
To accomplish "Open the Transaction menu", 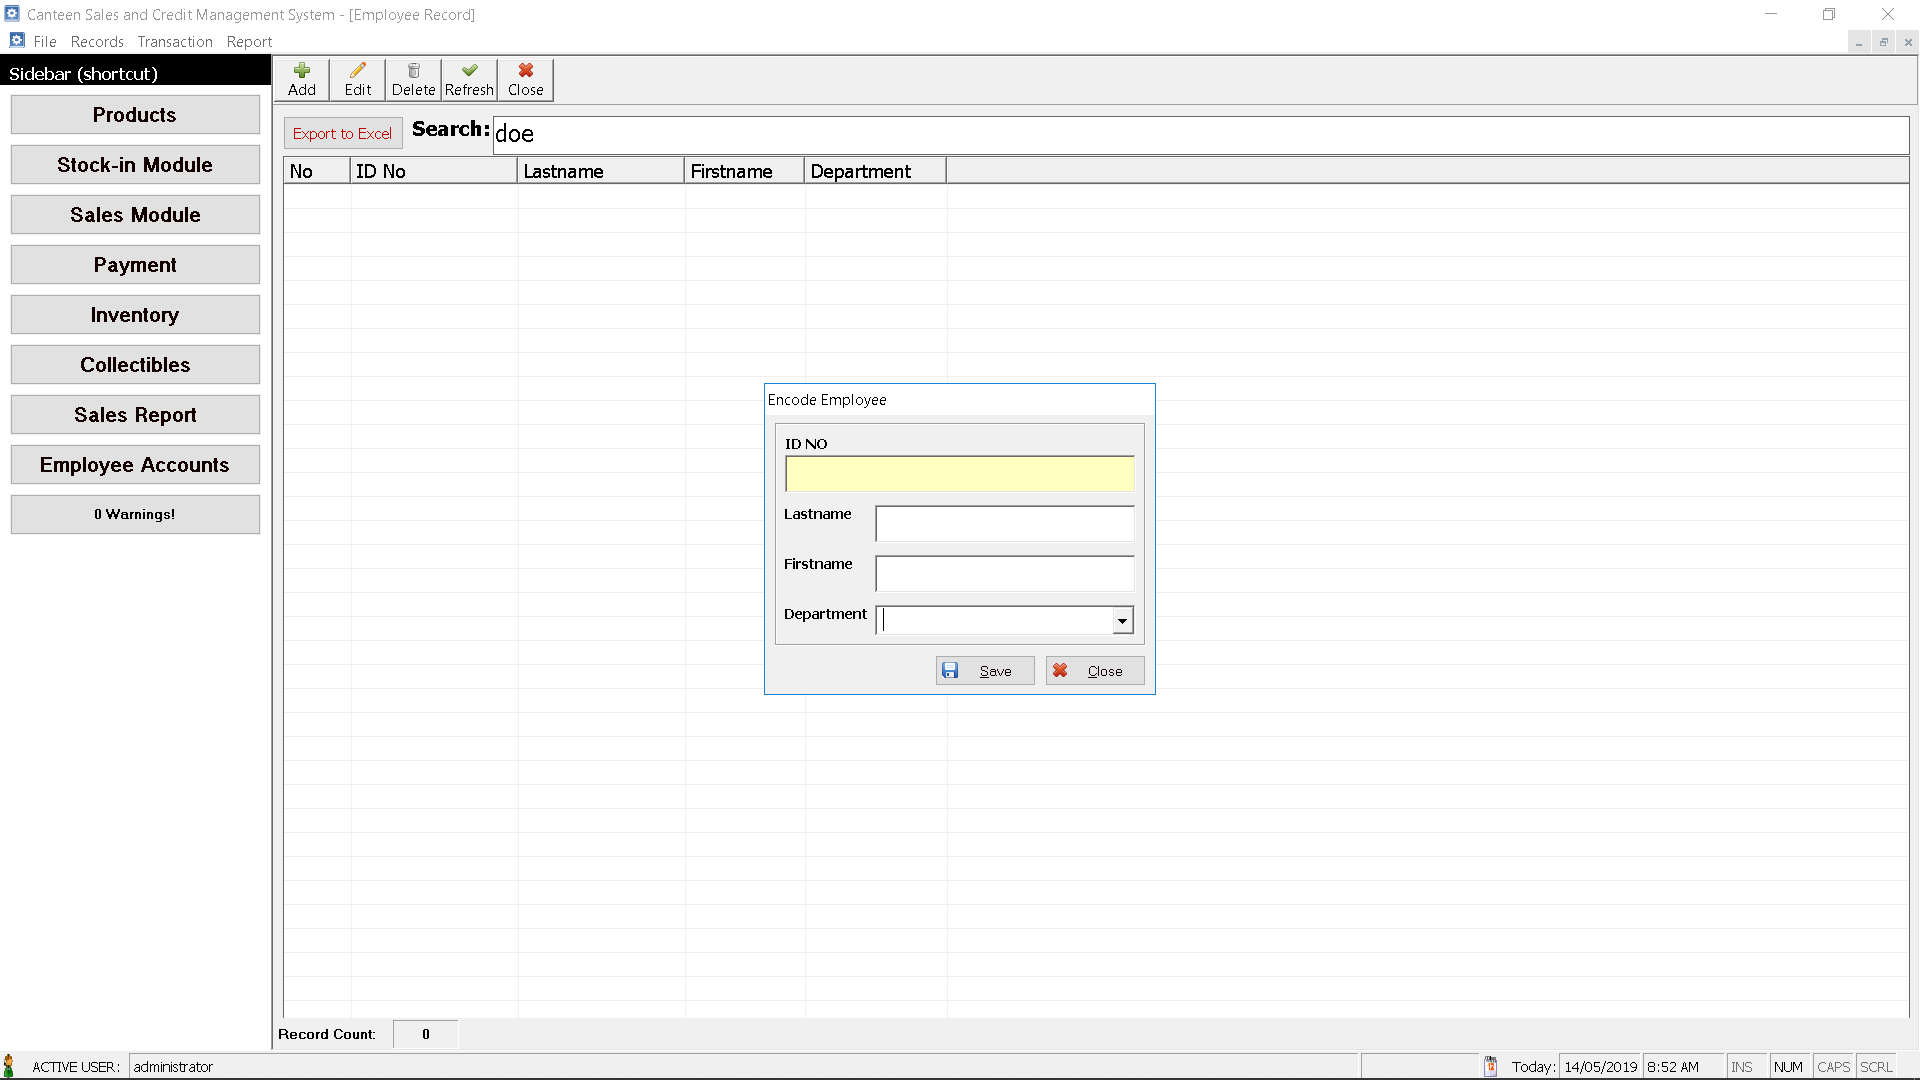I will (173, 41).
